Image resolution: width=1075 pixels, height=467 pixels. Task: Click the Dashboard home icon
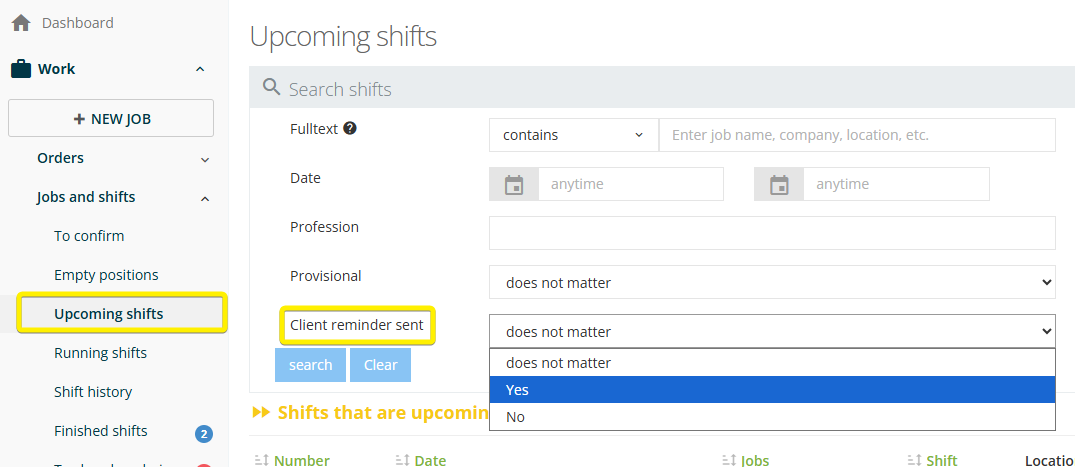(21, 23)
